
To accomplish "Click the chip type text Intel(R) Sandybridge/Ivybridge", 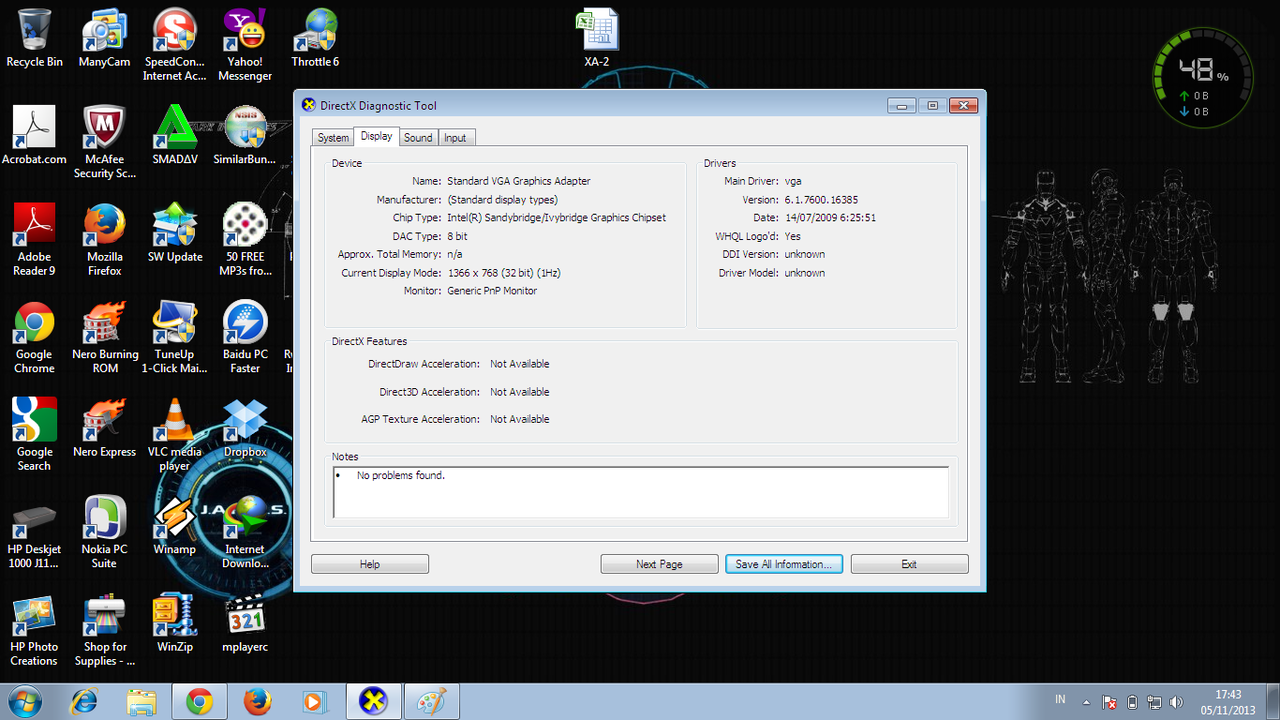I will coord(556,217).
